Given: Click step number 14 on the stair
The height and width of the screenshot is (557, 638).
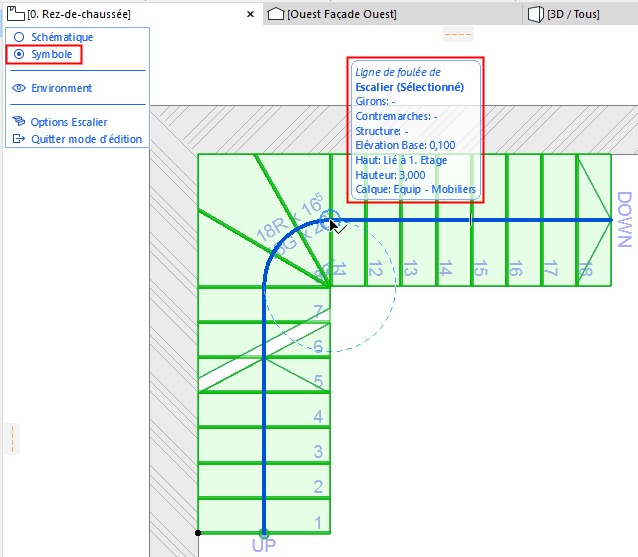Looking at the screenshot, I should tap(445, 269).
